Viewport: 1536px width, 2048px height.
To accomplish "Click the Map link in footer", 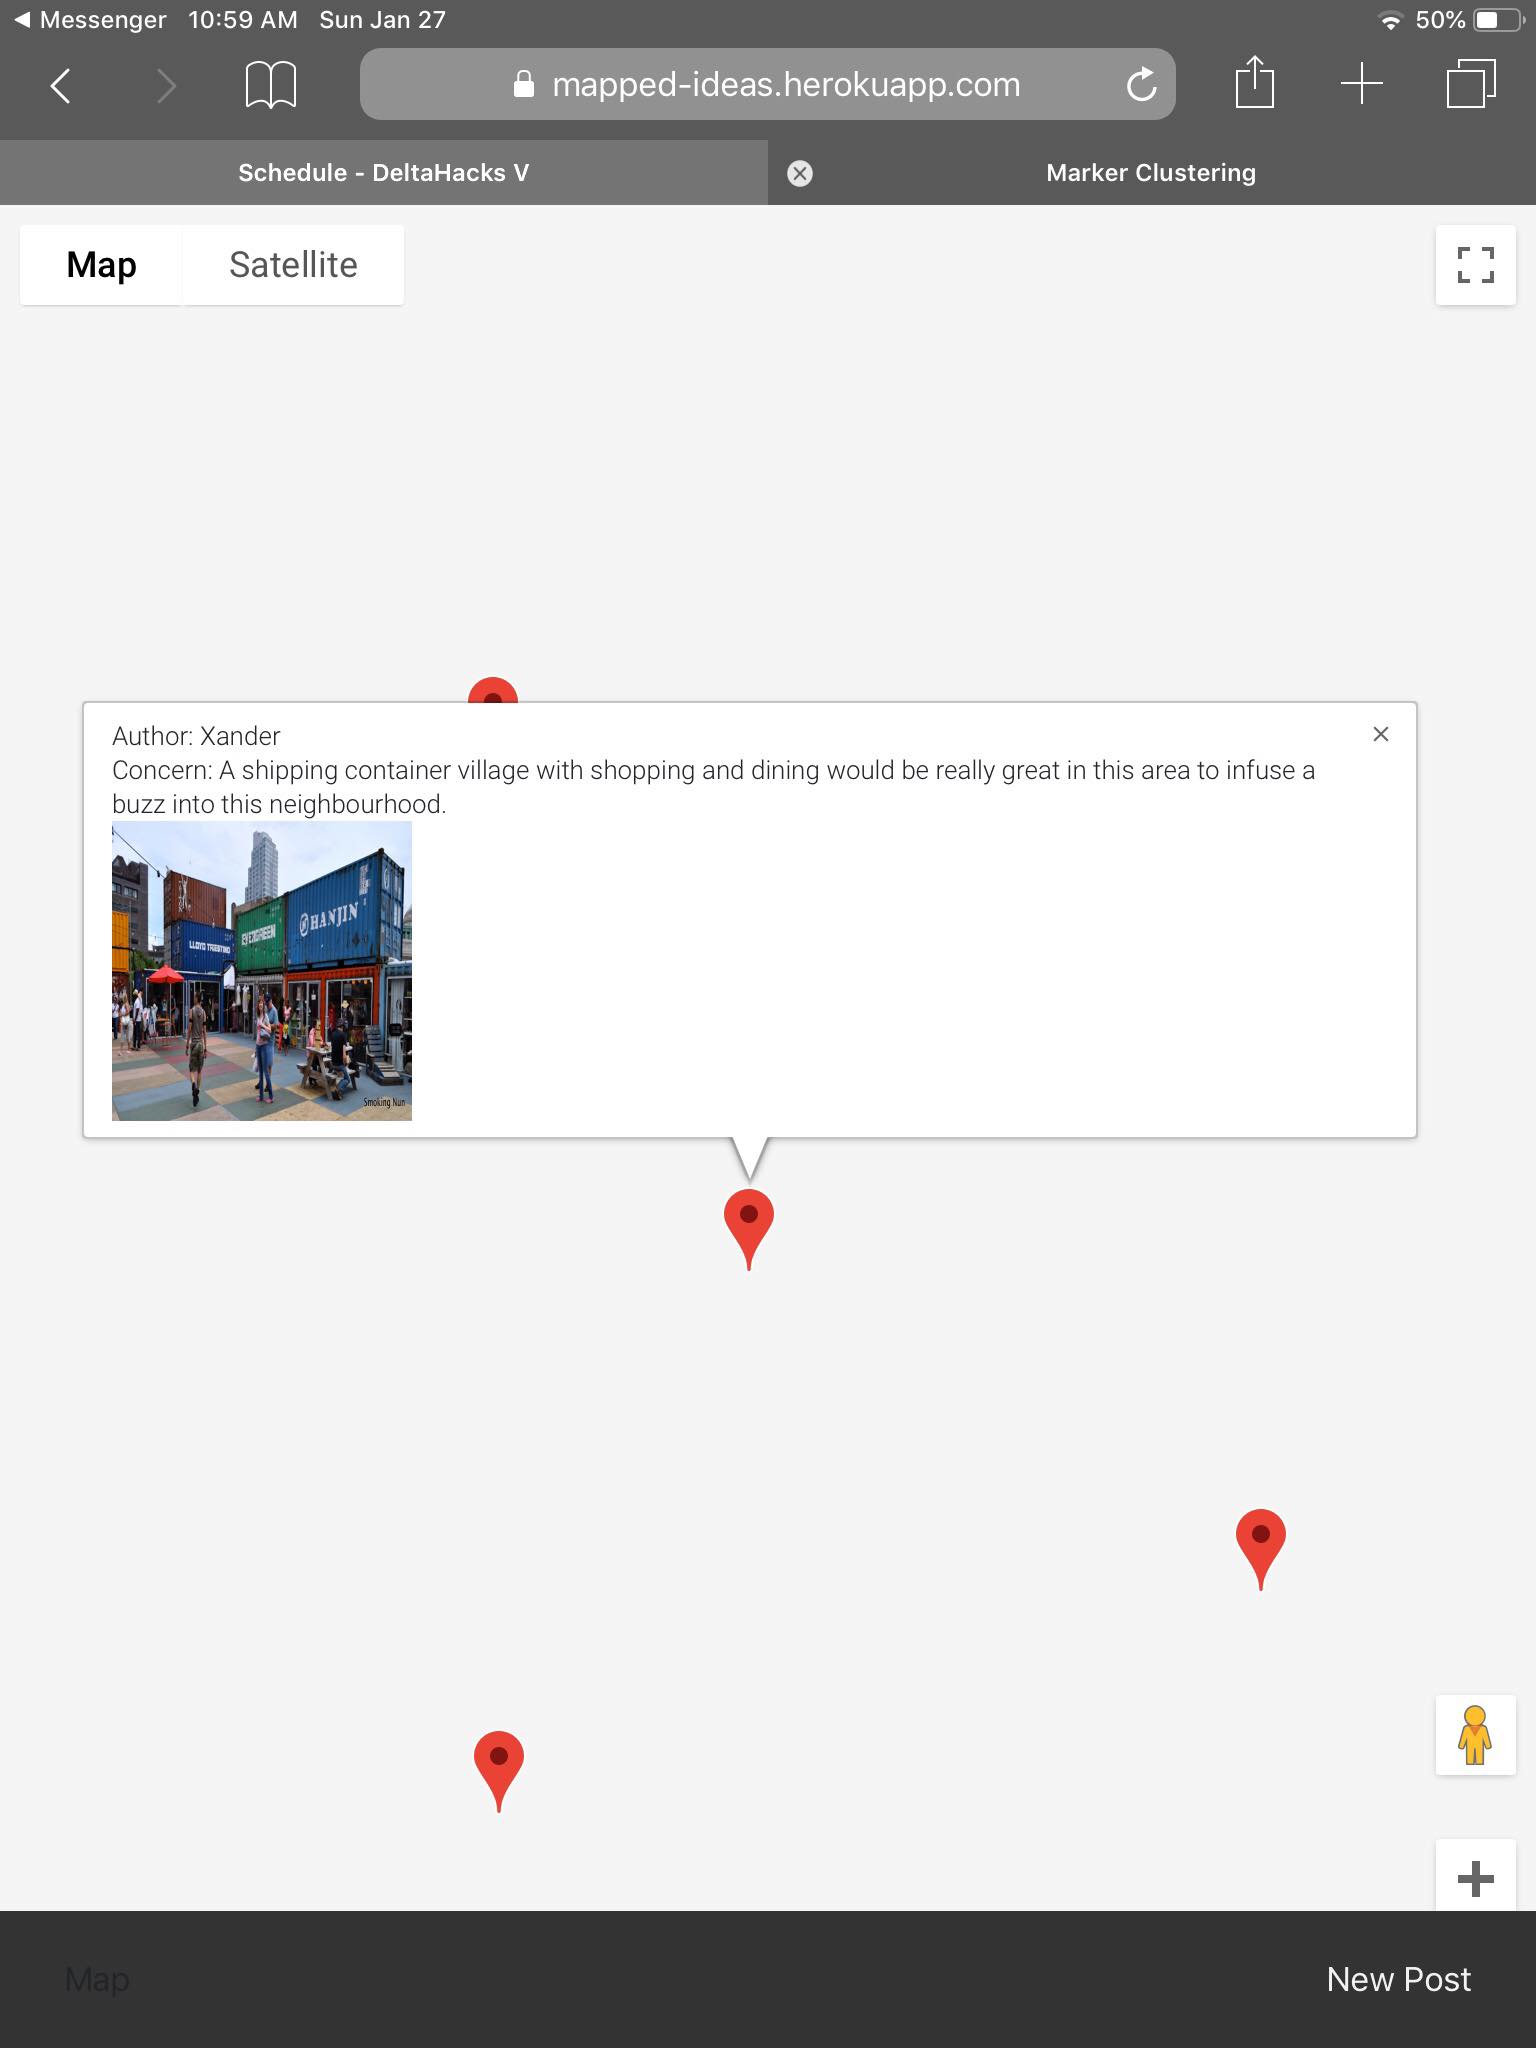I will (x=97, y=1979).
